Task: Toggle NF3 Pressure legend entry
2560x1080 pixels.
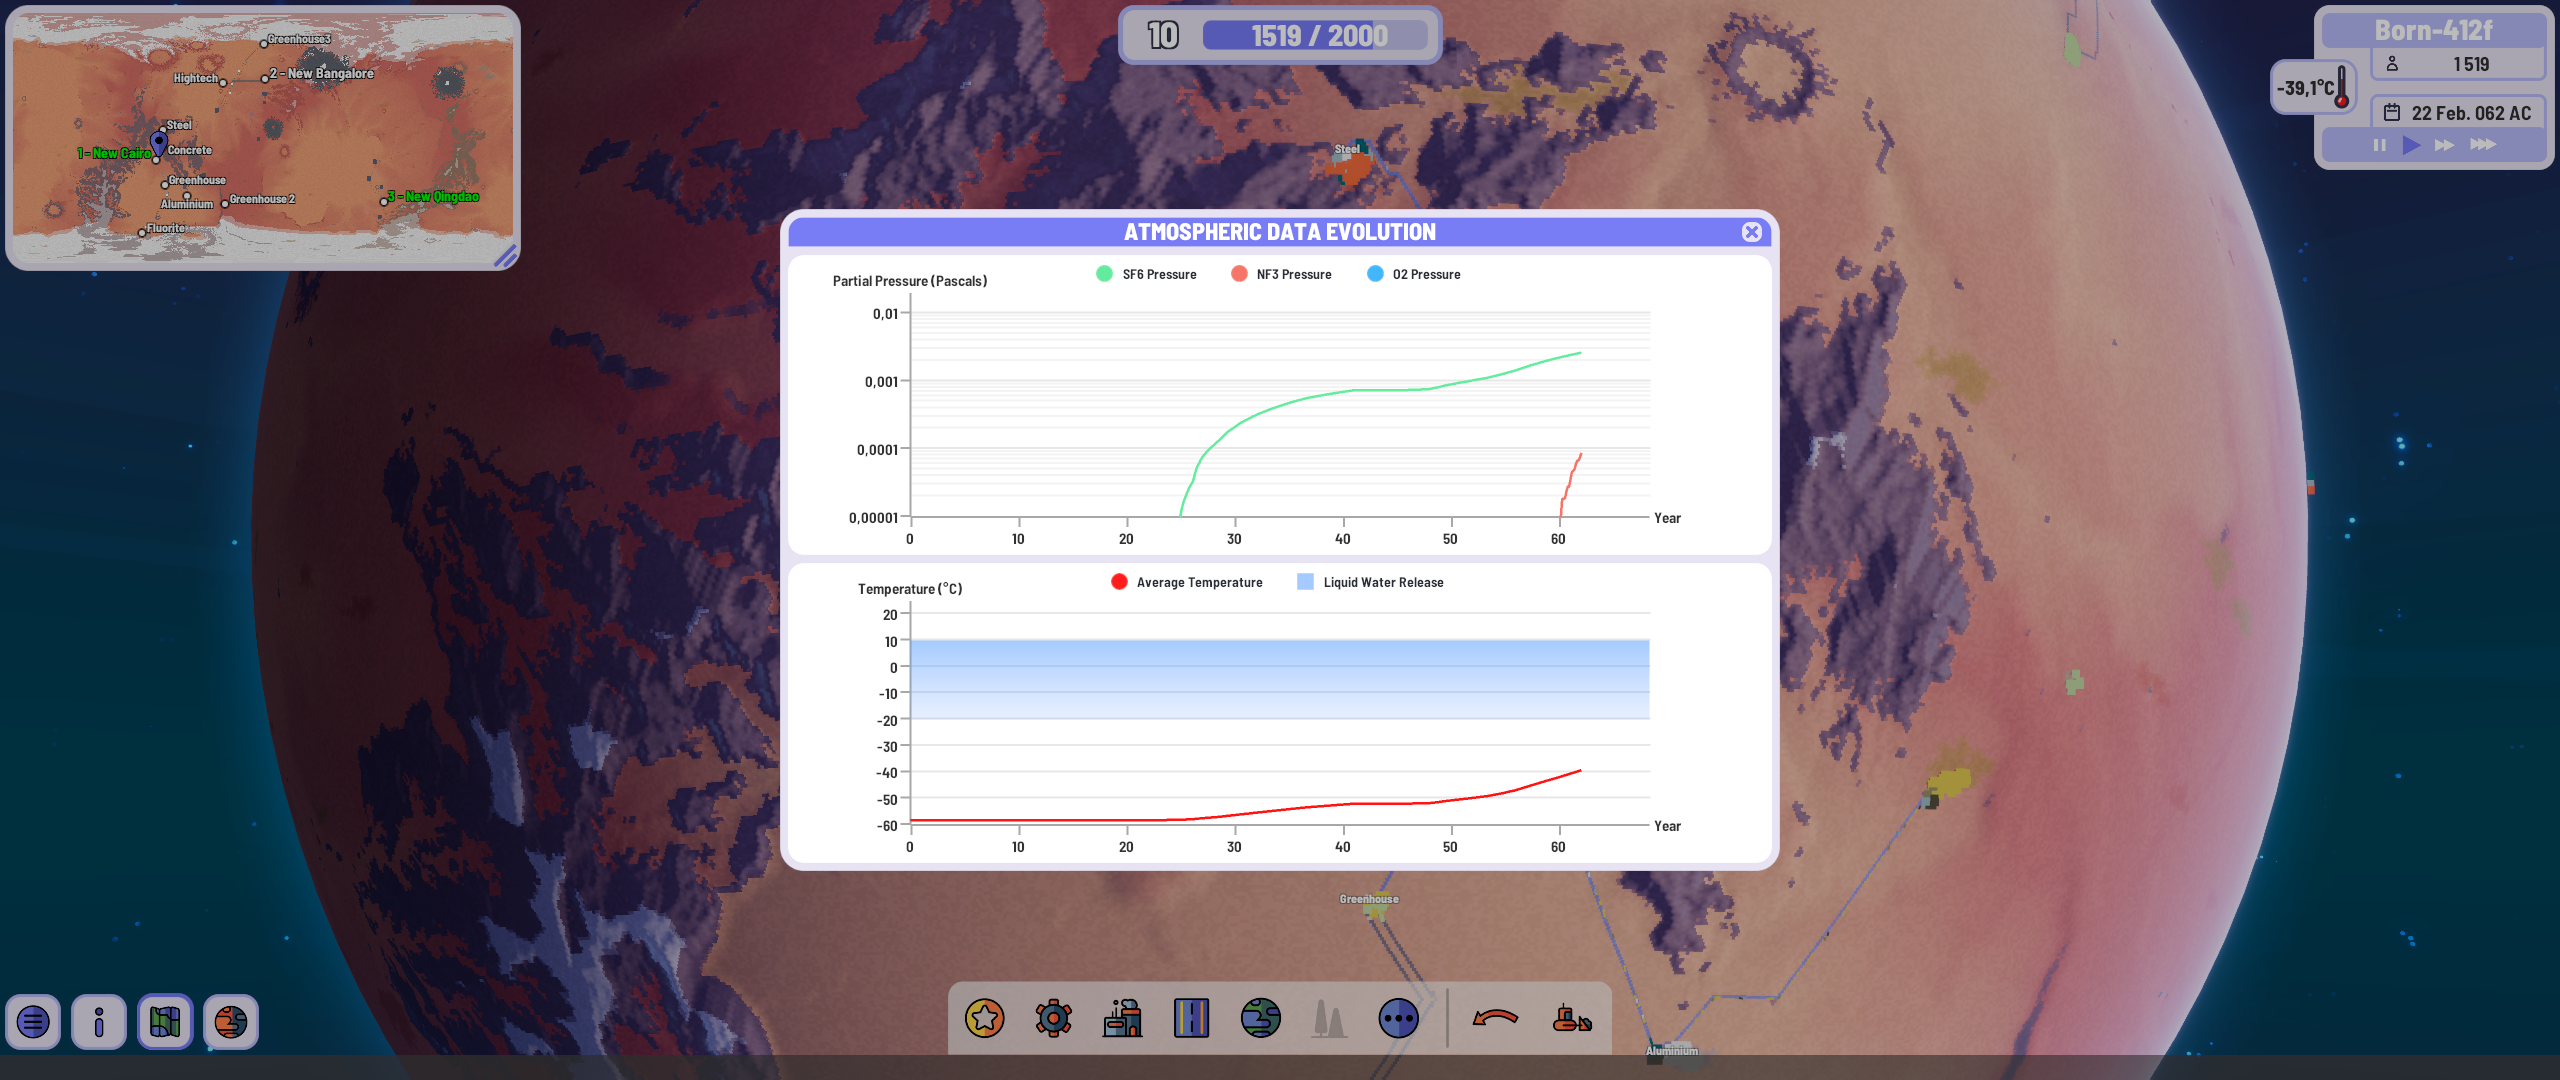Action: [x=1281, y=274]
